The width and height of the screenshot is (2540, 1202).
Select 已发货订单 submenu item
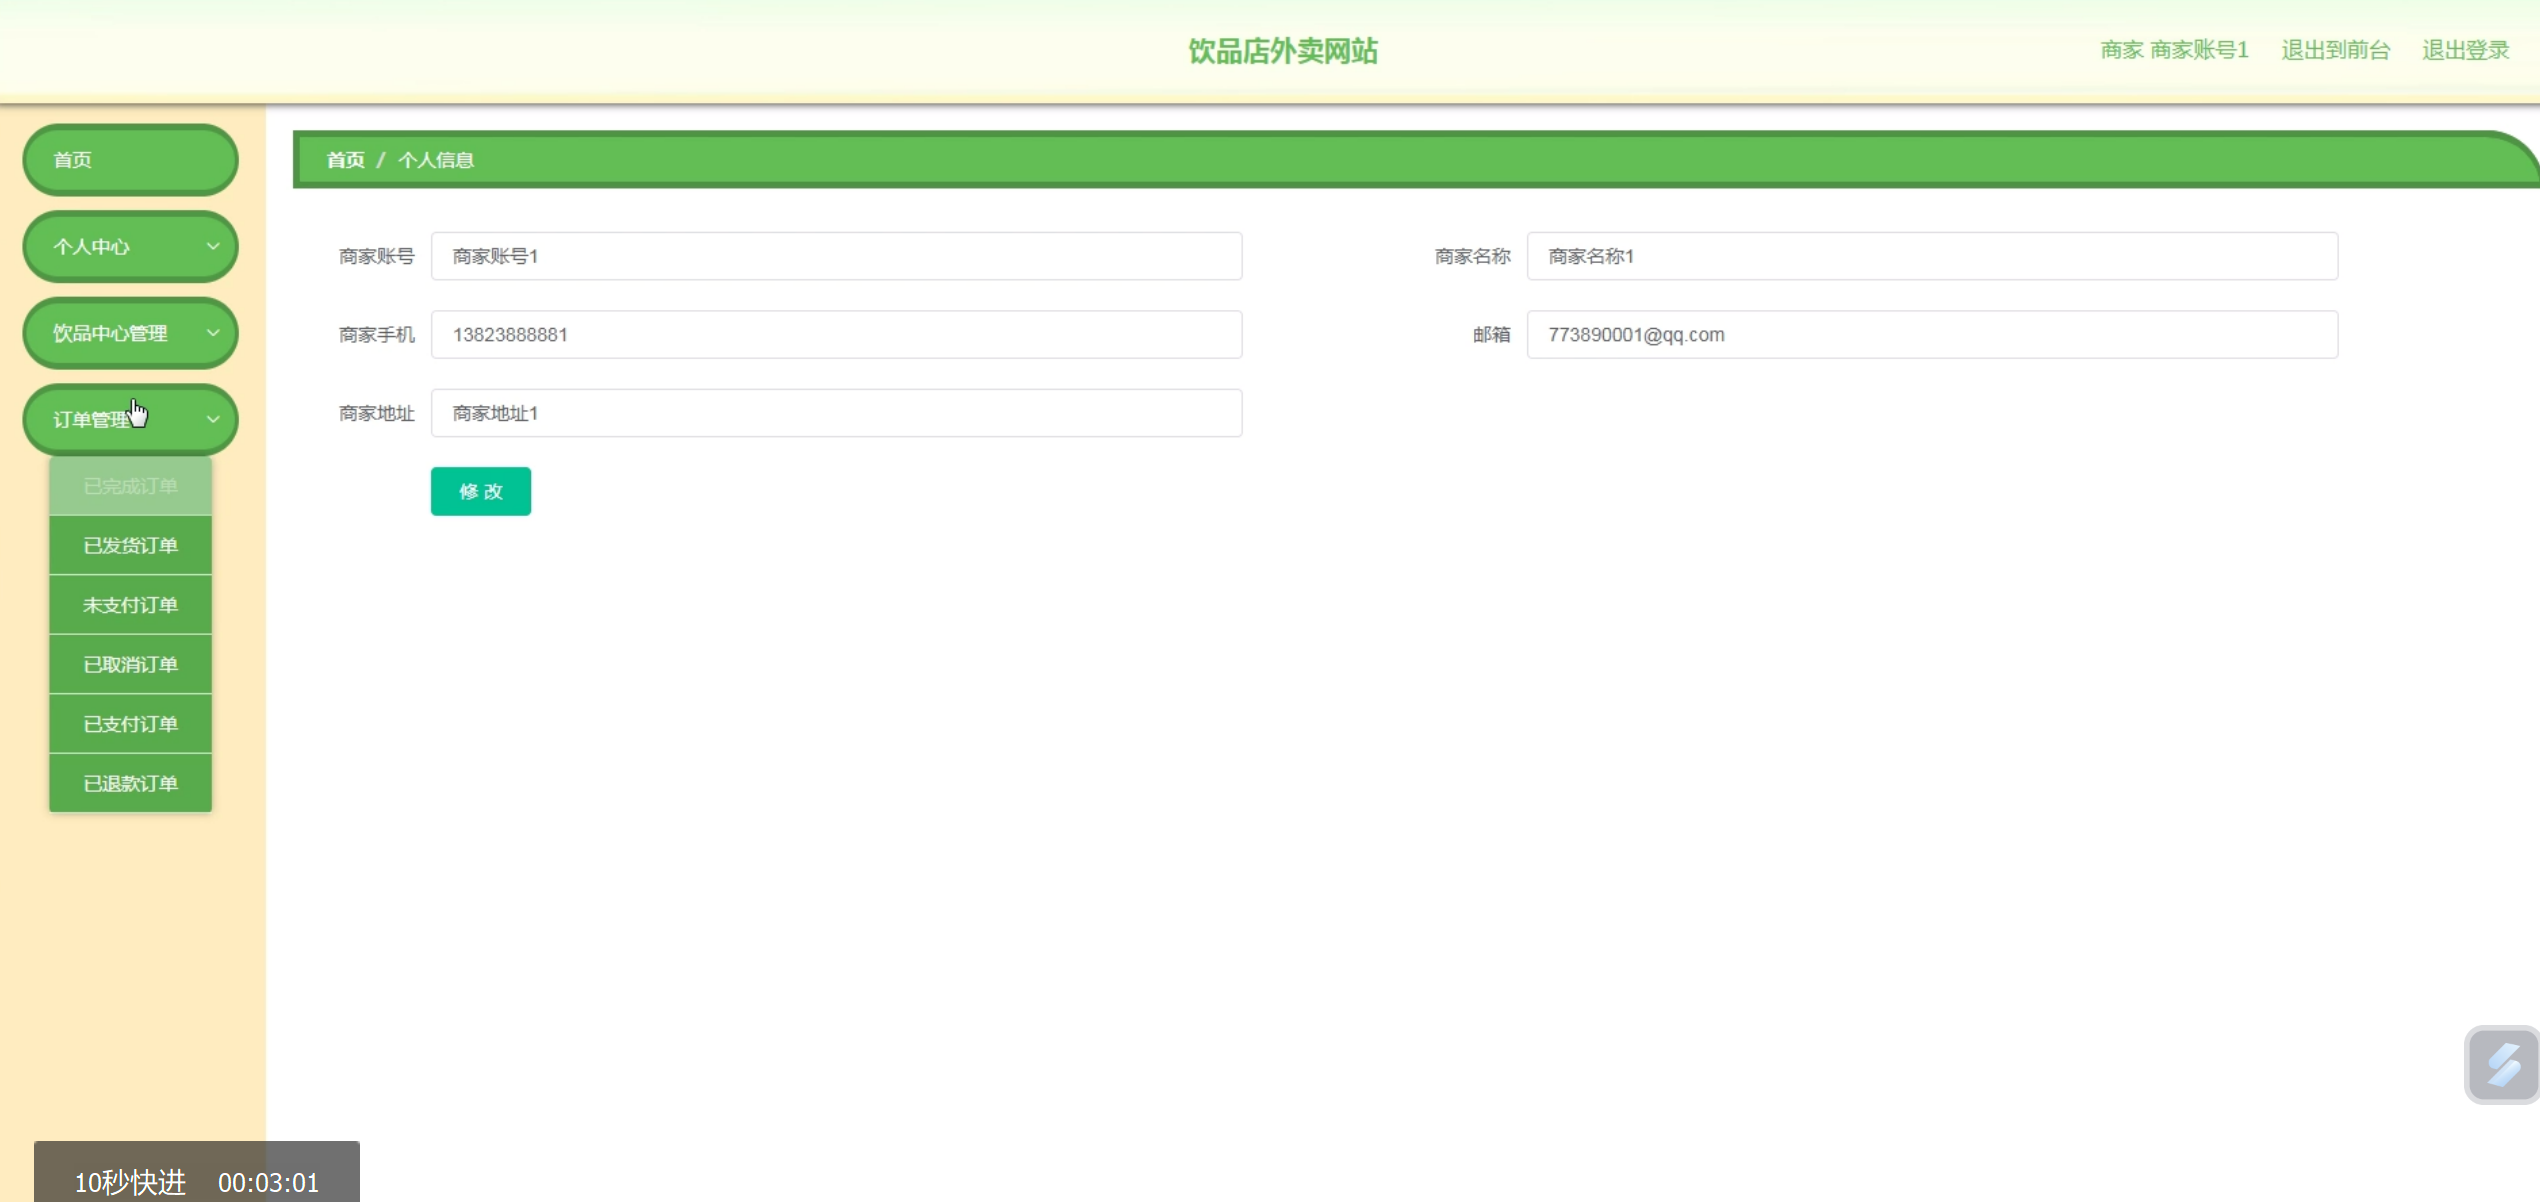click(130, 545)
